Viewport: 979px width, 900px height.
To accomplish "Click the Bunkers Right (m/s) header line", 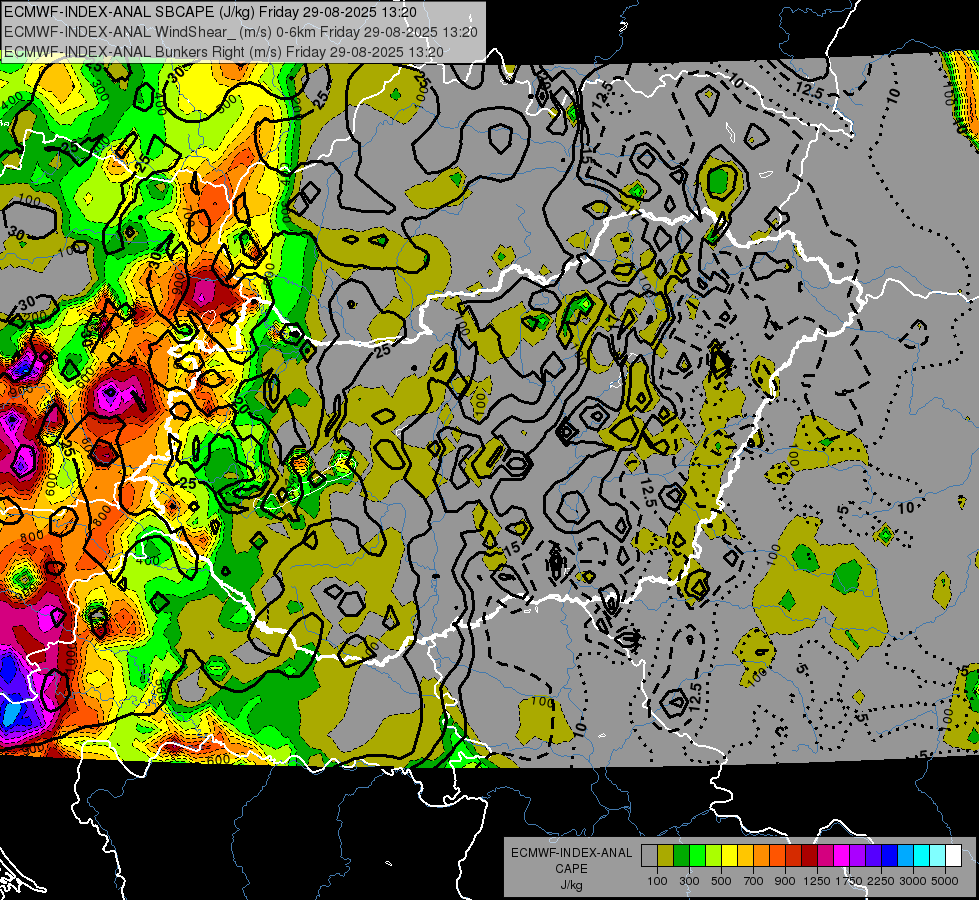I will tap(224, 52).
